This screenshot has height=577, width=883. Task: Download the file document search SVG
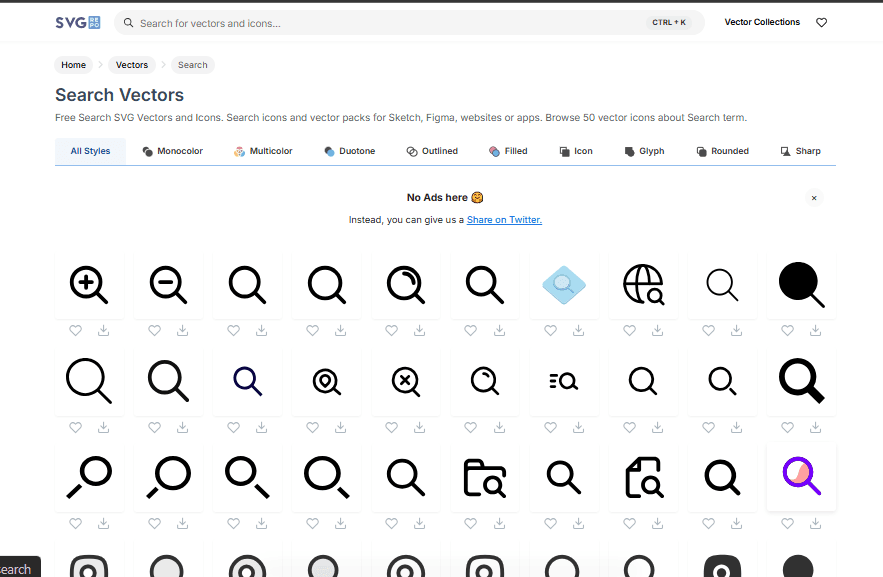[x=657, y=524]
